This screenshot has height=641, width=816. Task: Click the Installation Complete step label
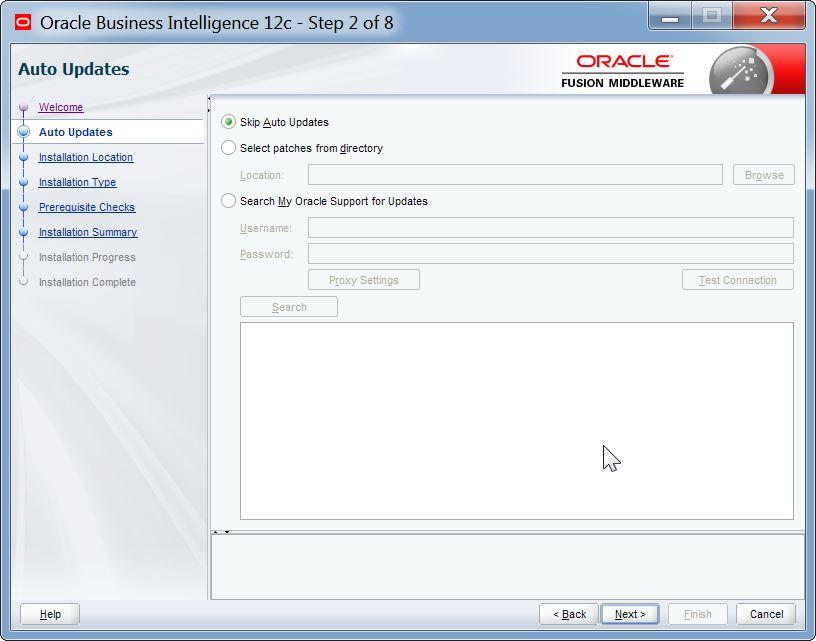87,282
